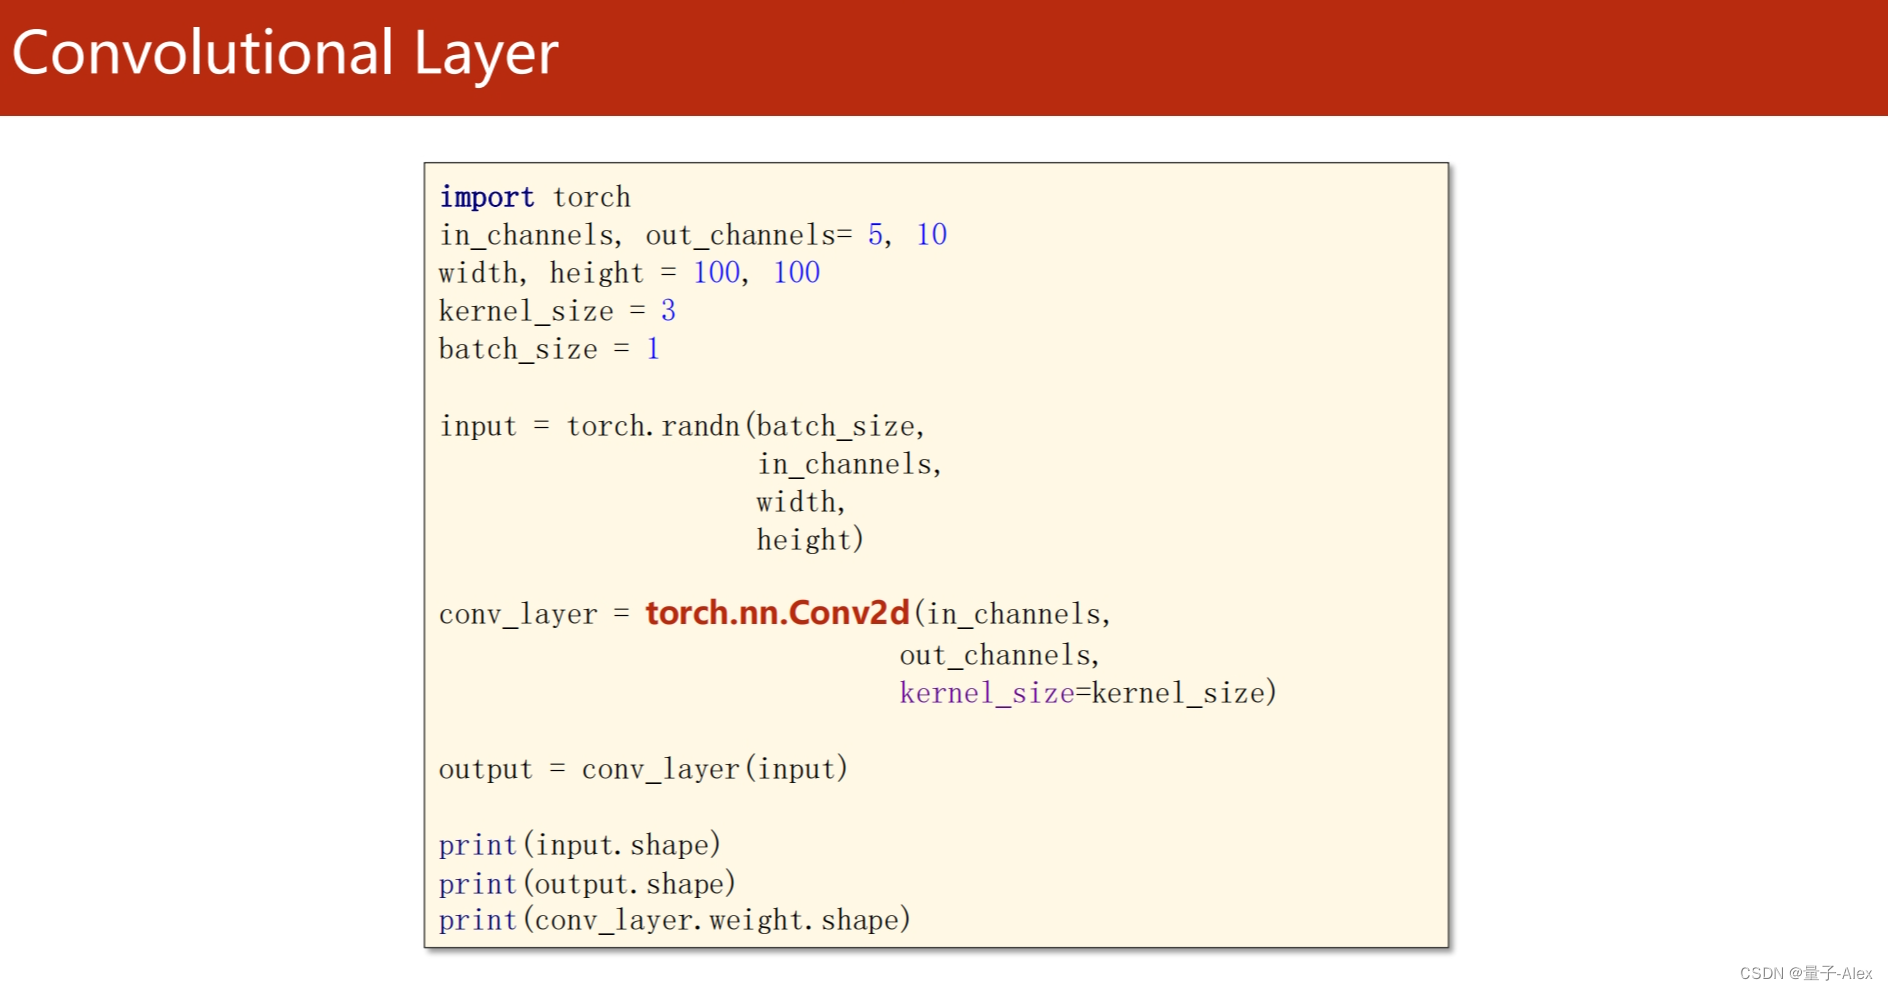Click the 'in_channels, out_channels= 5, 10' line
Screen dimensions: 1888x990
(693, 235)
